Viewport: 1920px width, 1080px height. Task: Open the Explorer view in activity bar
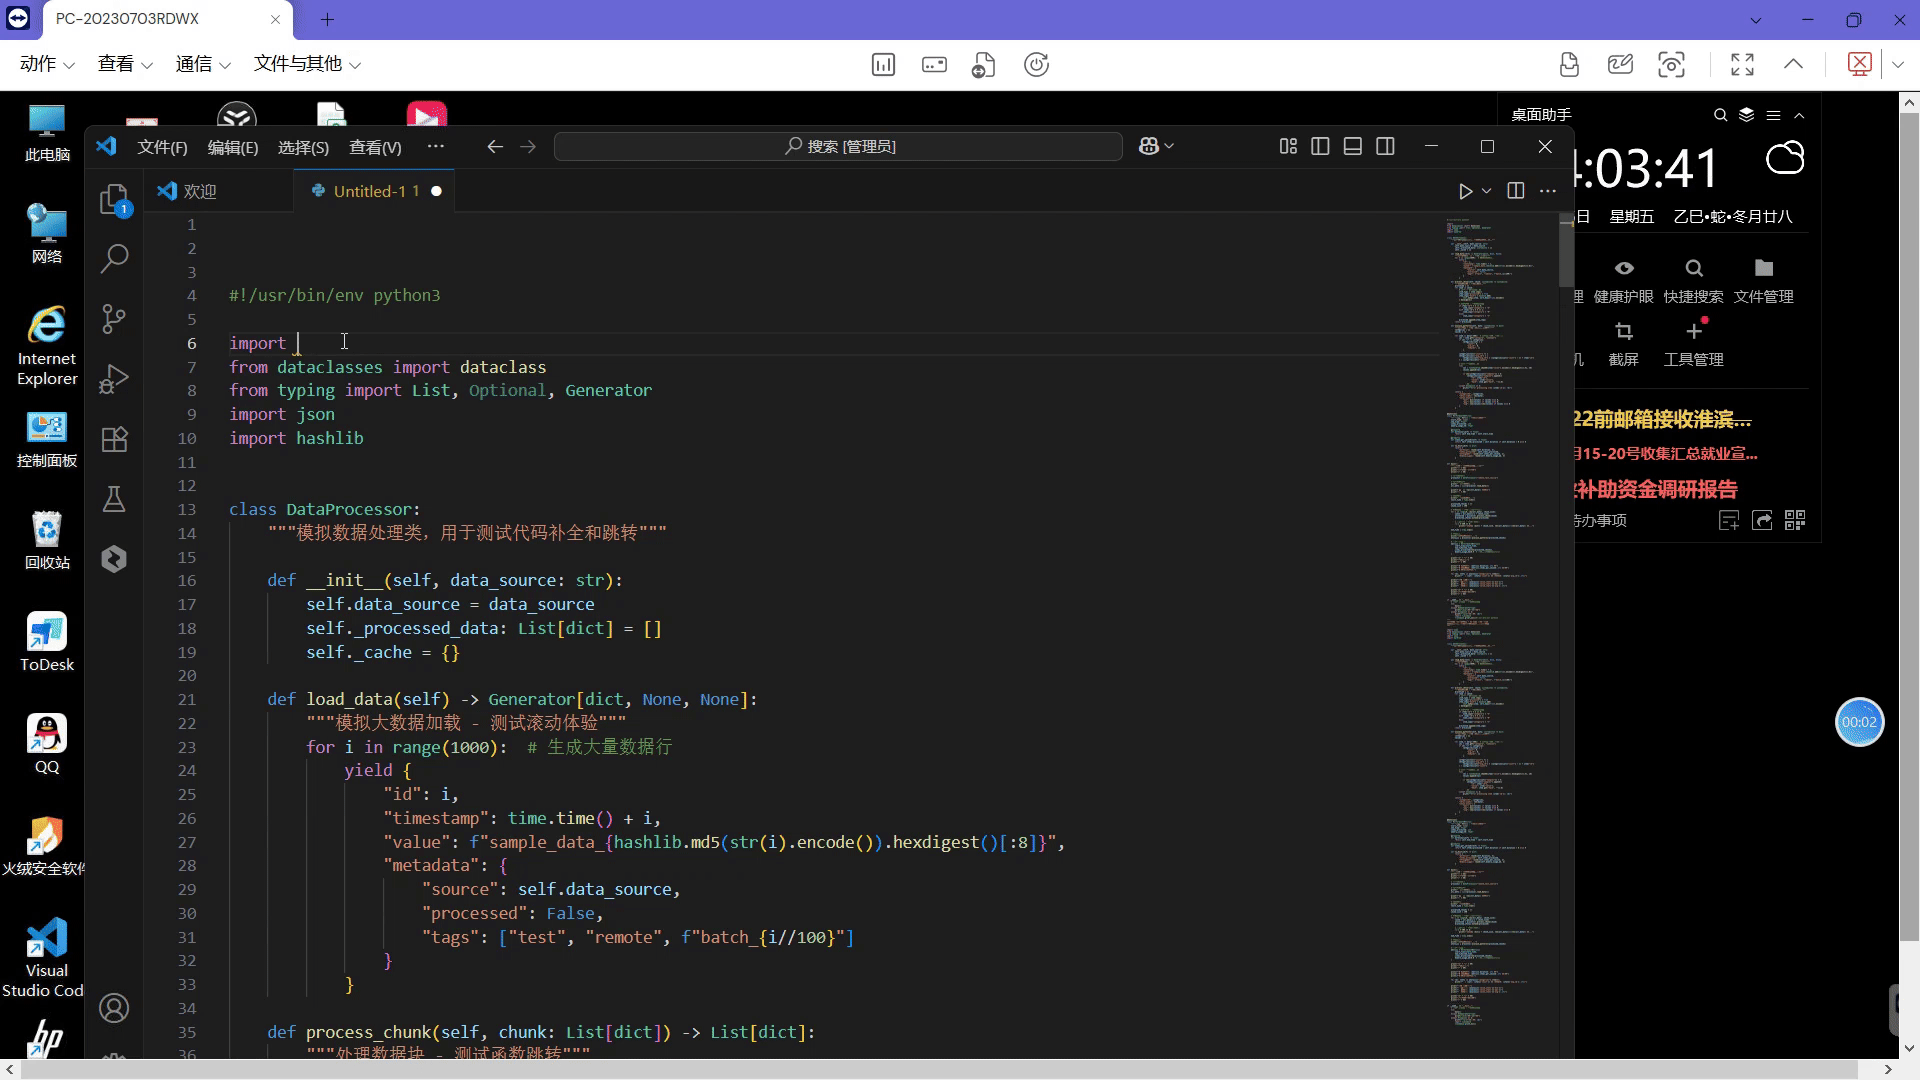(x=114, y=199)
